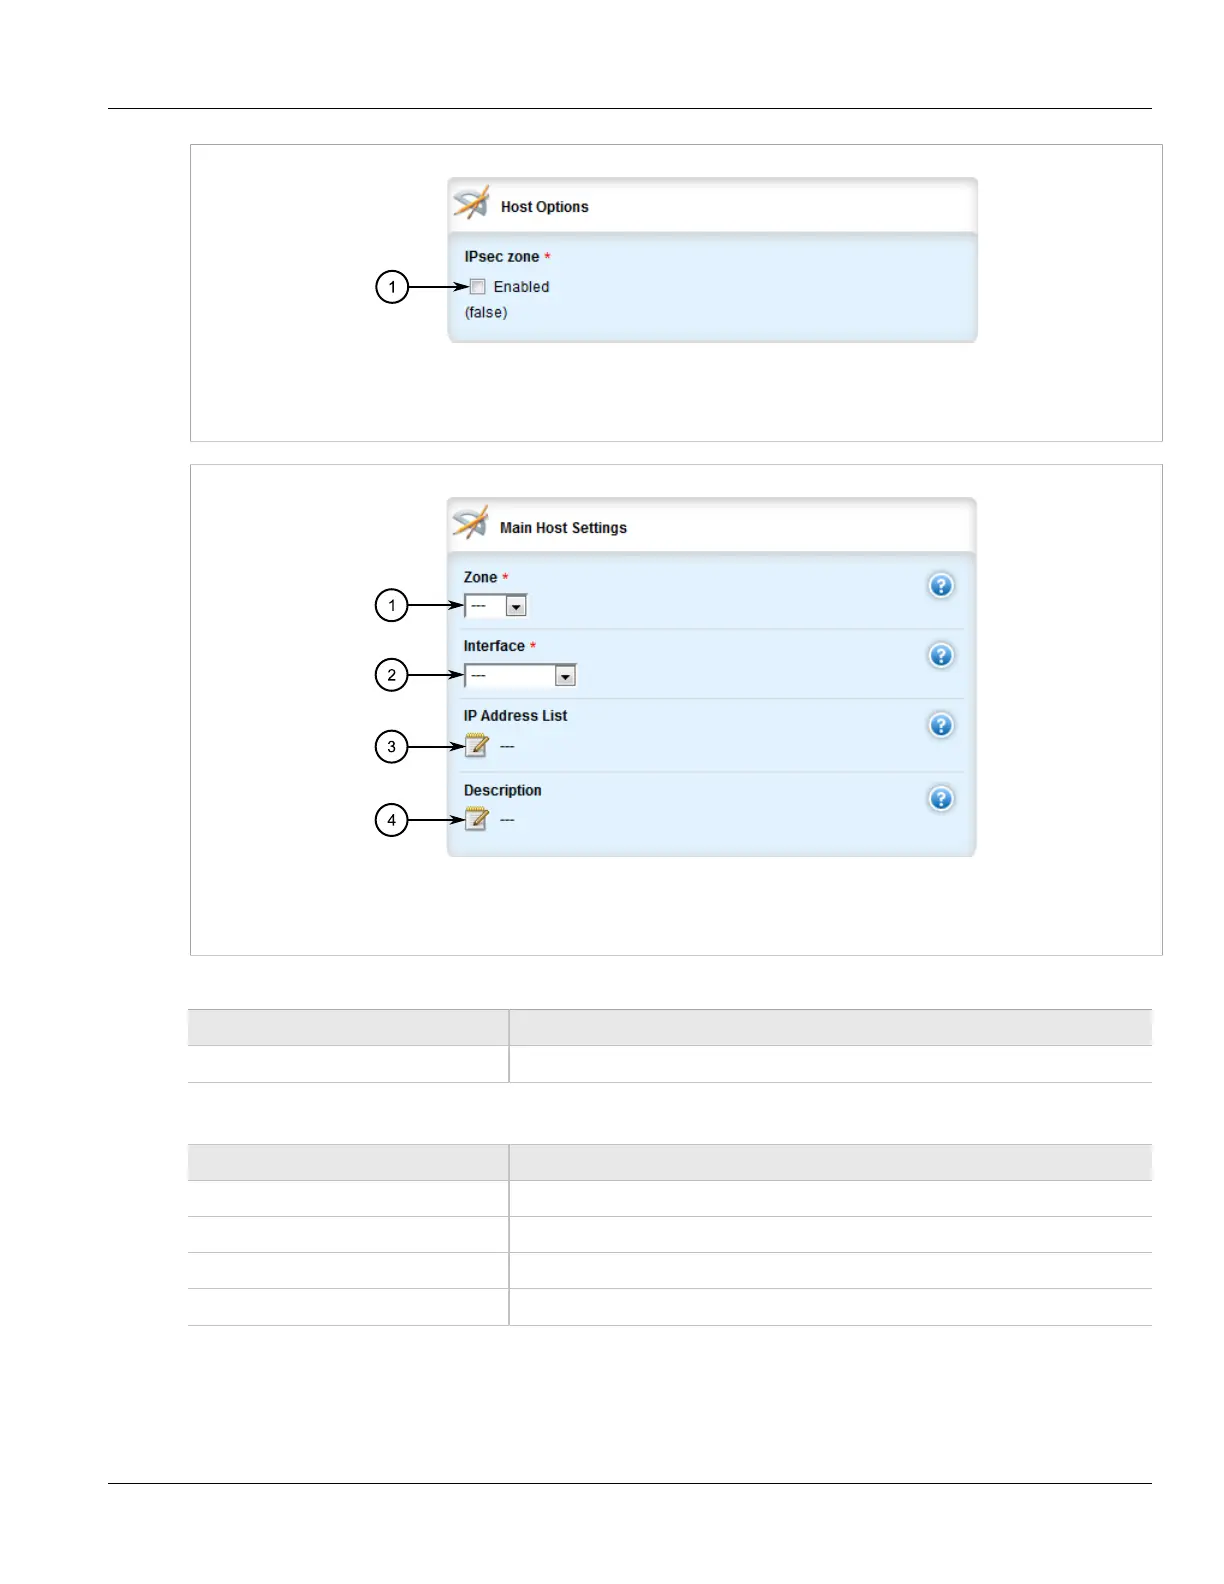1224x1584 pixels.
Task: Click the Main Host Settings panel icon
Action: [x=470, y=524]
